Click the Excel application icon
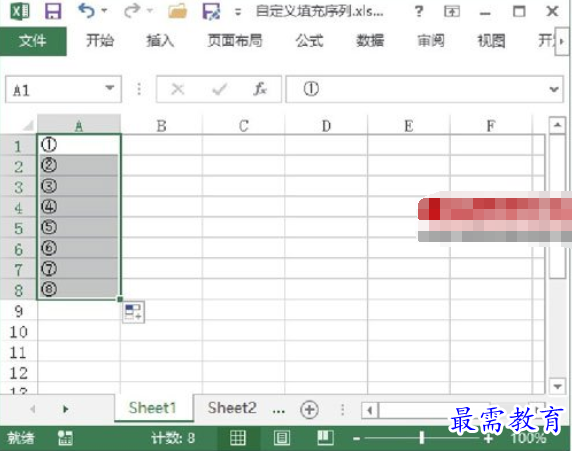 [x=20, y=11]
